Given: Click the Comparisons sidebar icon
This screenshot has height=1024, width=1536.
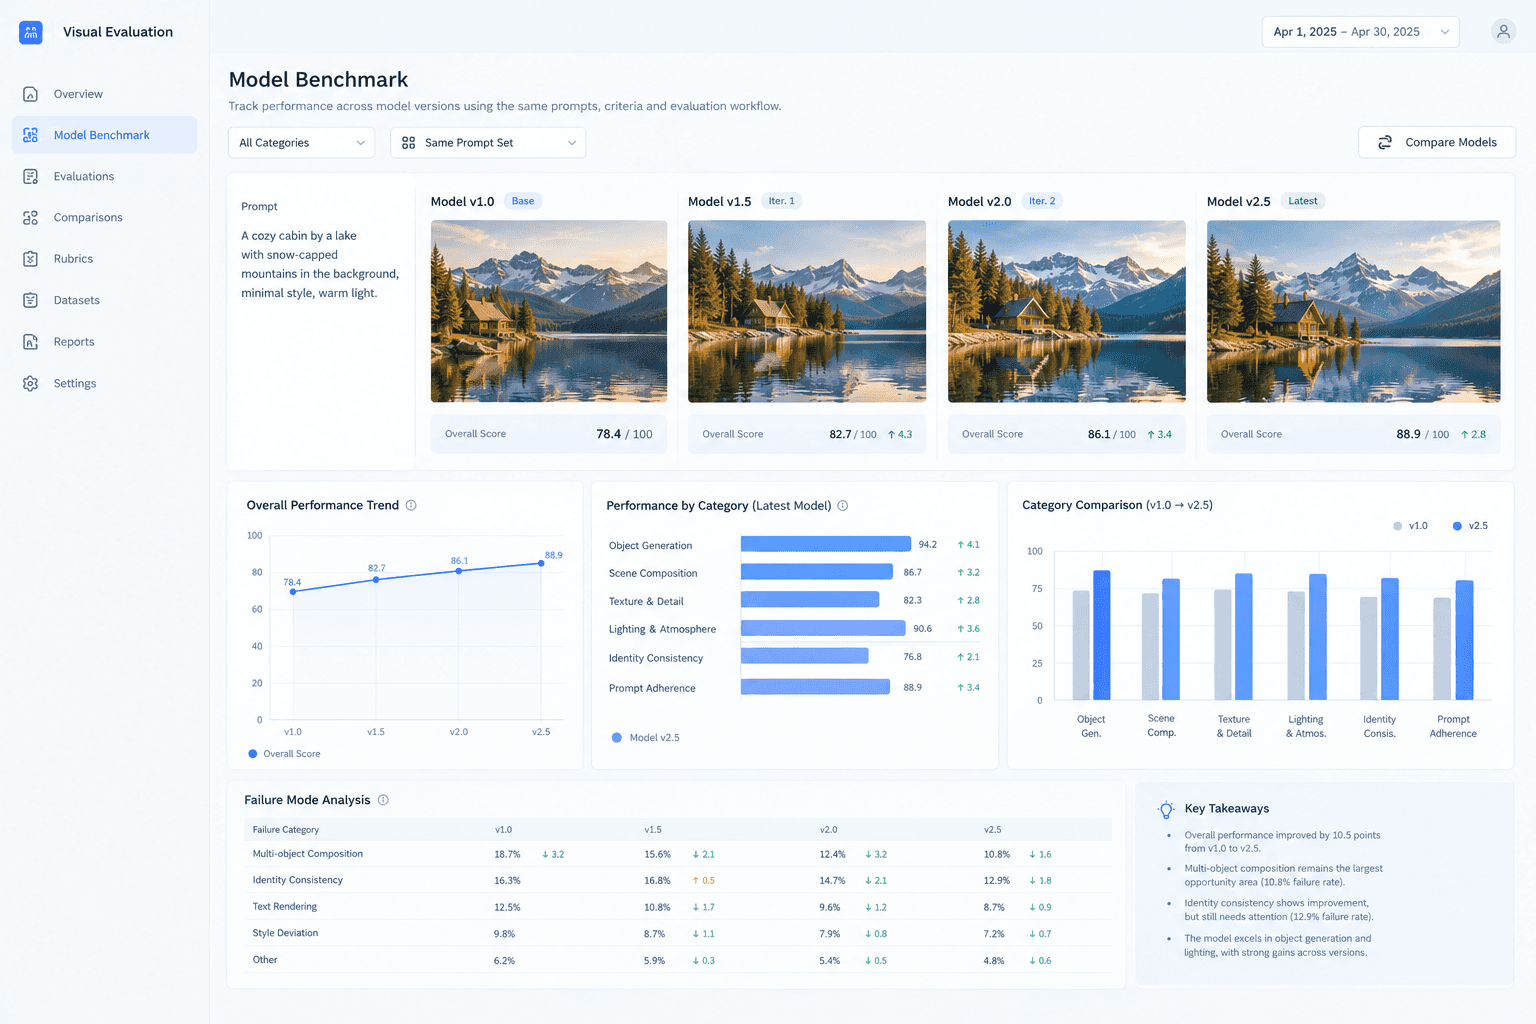Looking at the screenshot, I should coord(31,217).
